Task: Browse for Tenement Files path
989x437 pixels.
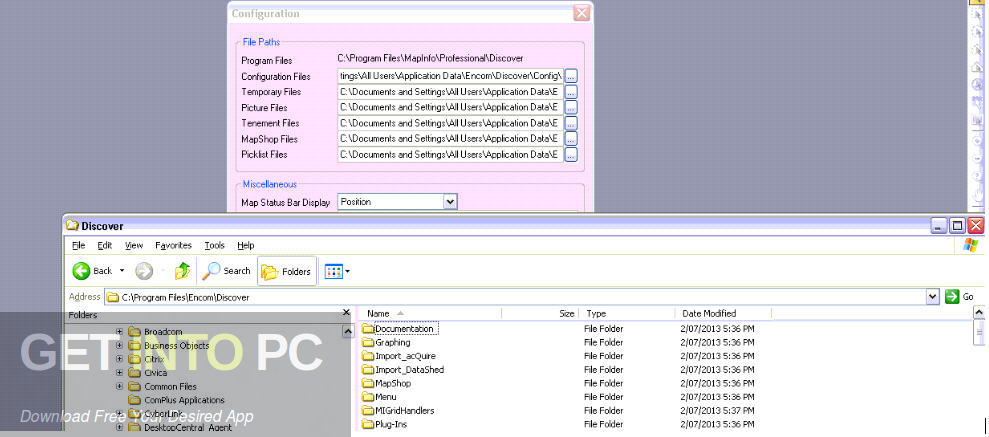Action: 571,123
